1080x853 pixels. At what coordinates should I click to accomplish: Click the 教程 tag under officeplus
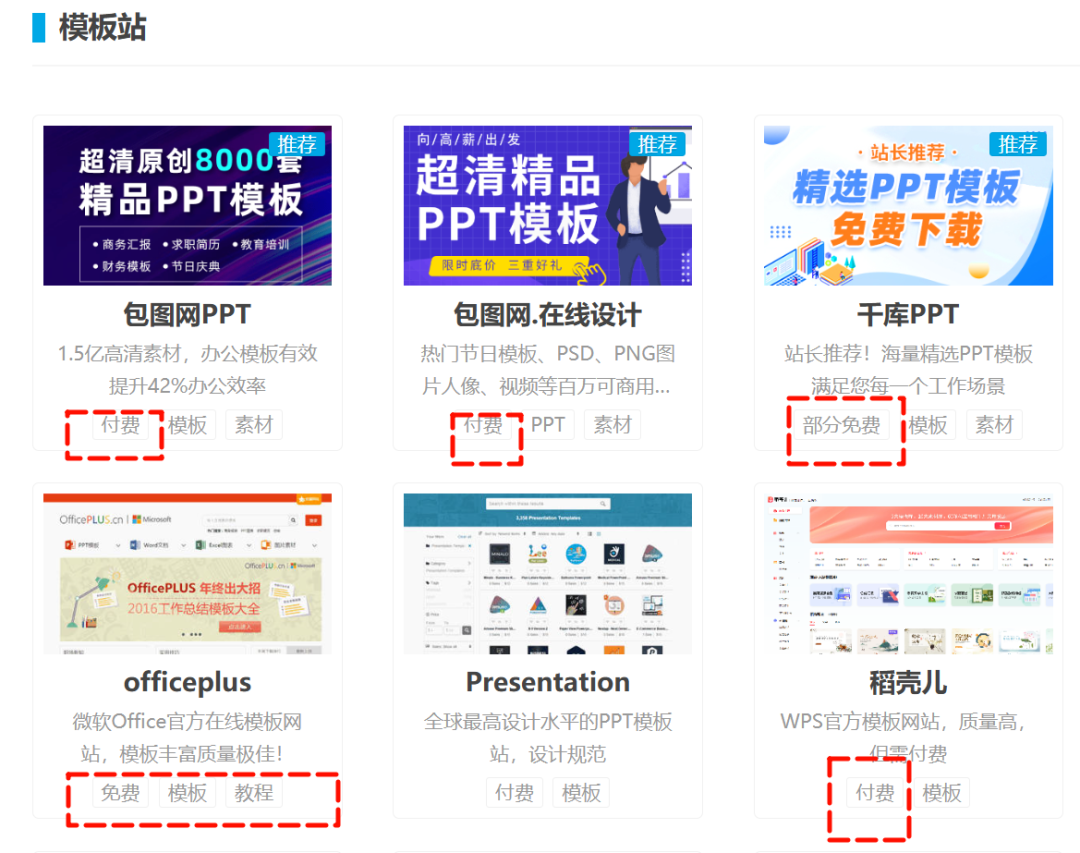[x=254, y=793]
